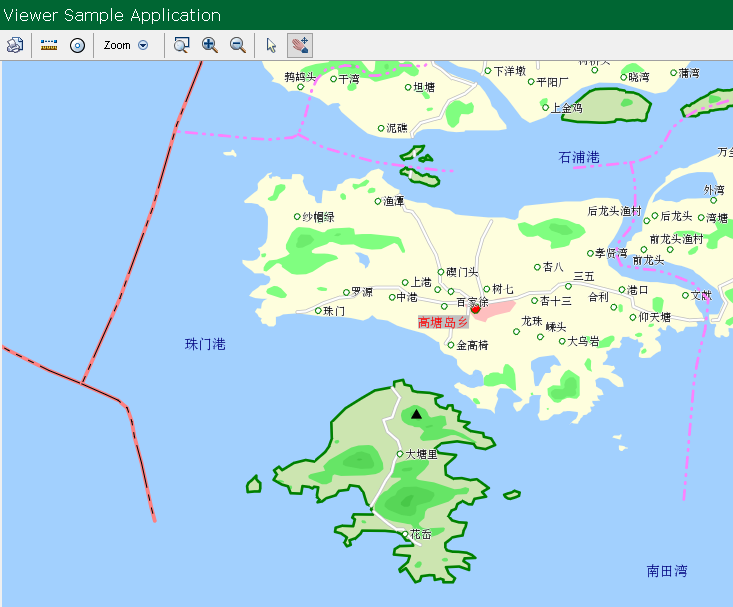Click the zoom in magnifier

coord(210,45)
